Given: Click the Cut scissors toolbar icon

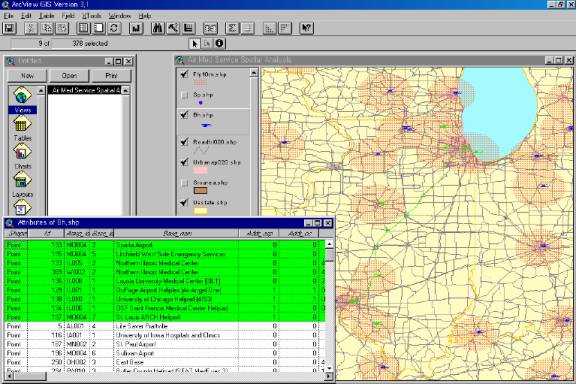Looking at the screenshot, I should [31, 28].
